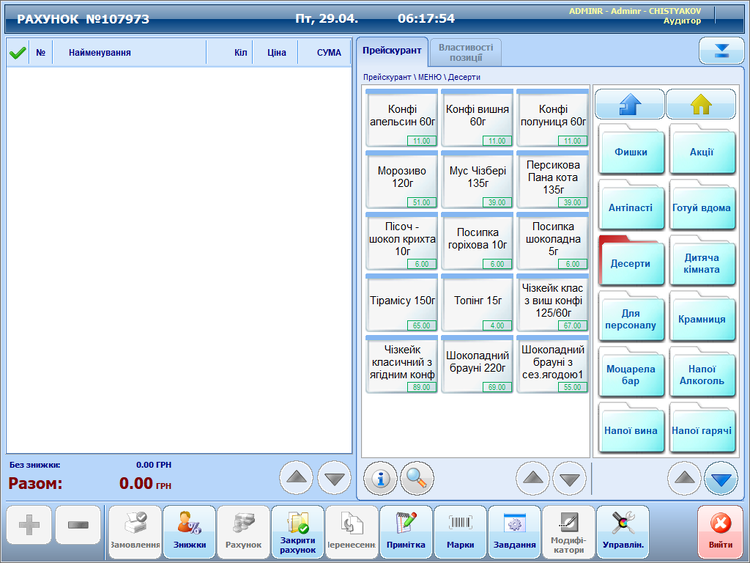The height and width of the screenshot is (563, 750).
Task: Add Тірамісу 150г to the order
Action: point(403,301)
